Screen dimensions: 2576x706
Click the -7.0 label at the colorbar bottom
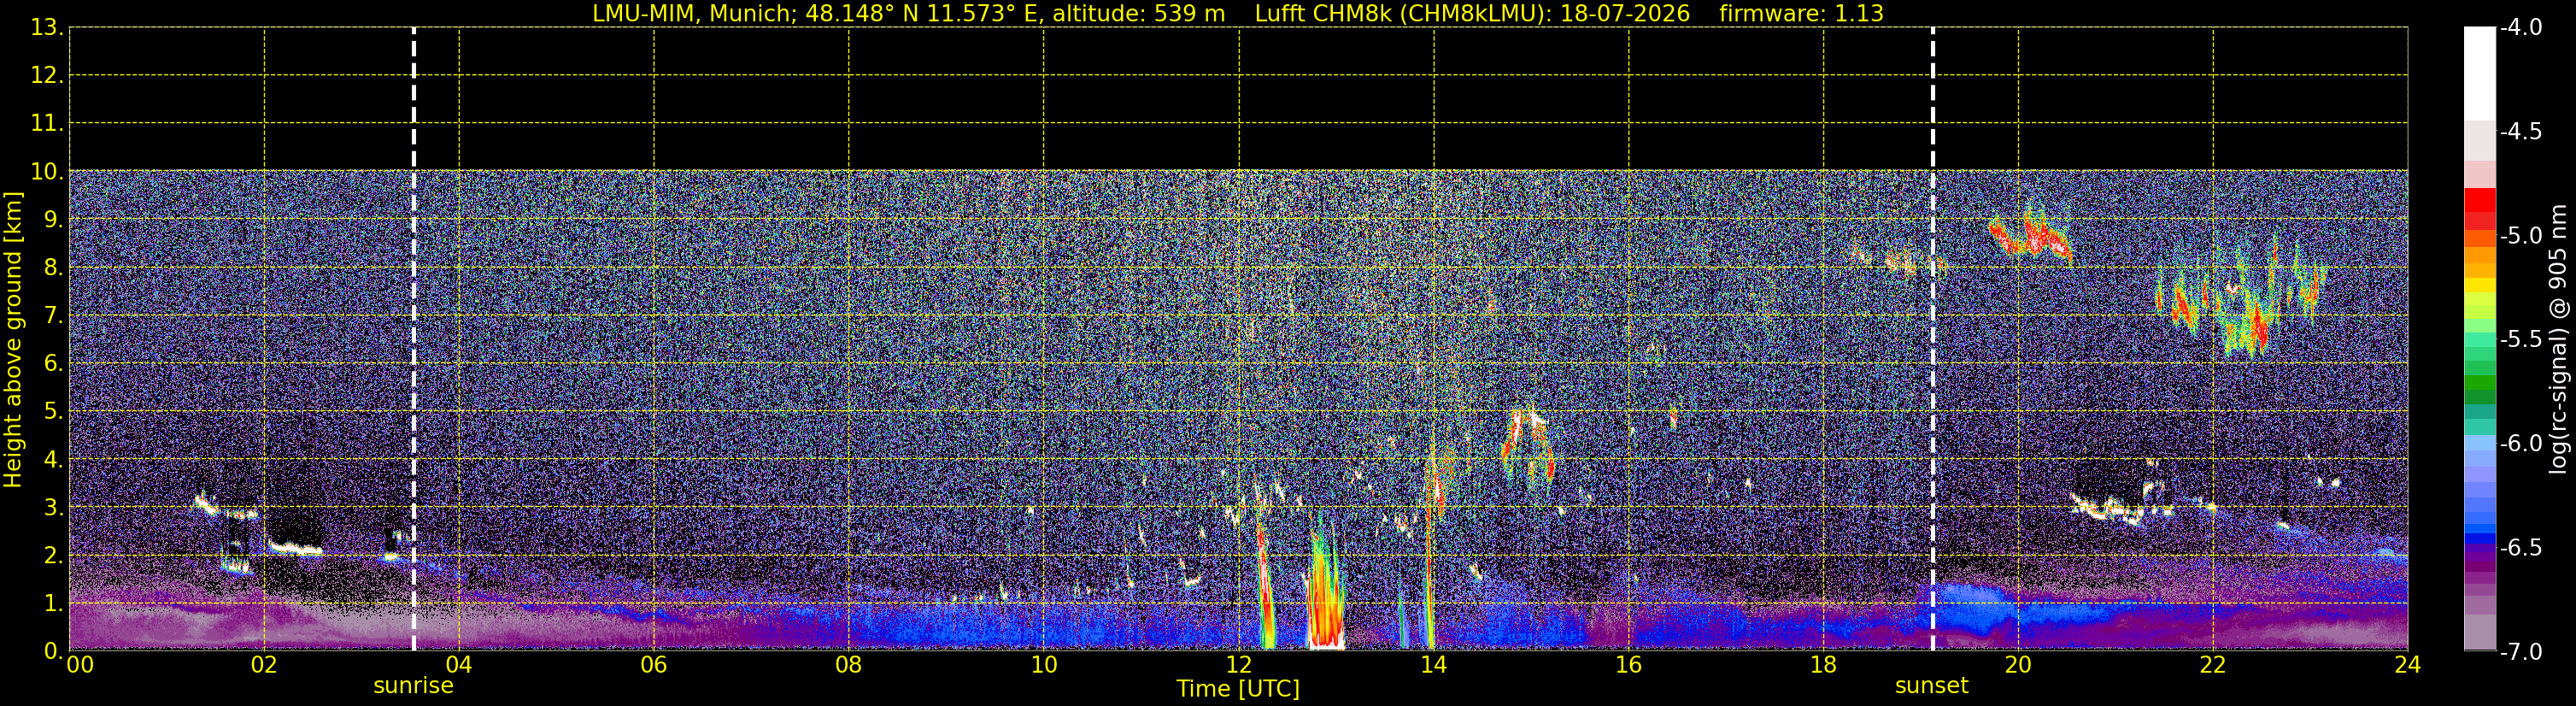pos(2520,652)
